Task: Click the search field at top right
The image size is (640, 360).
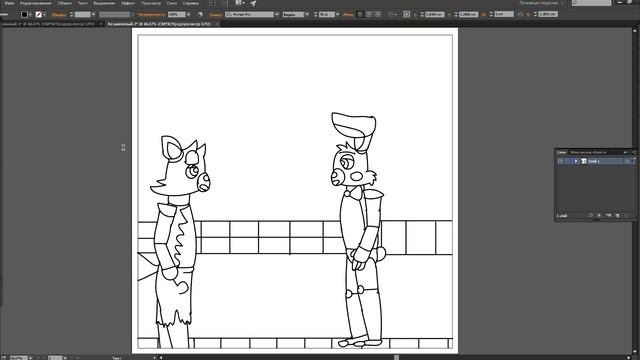Action: click(x=591, y=3)
